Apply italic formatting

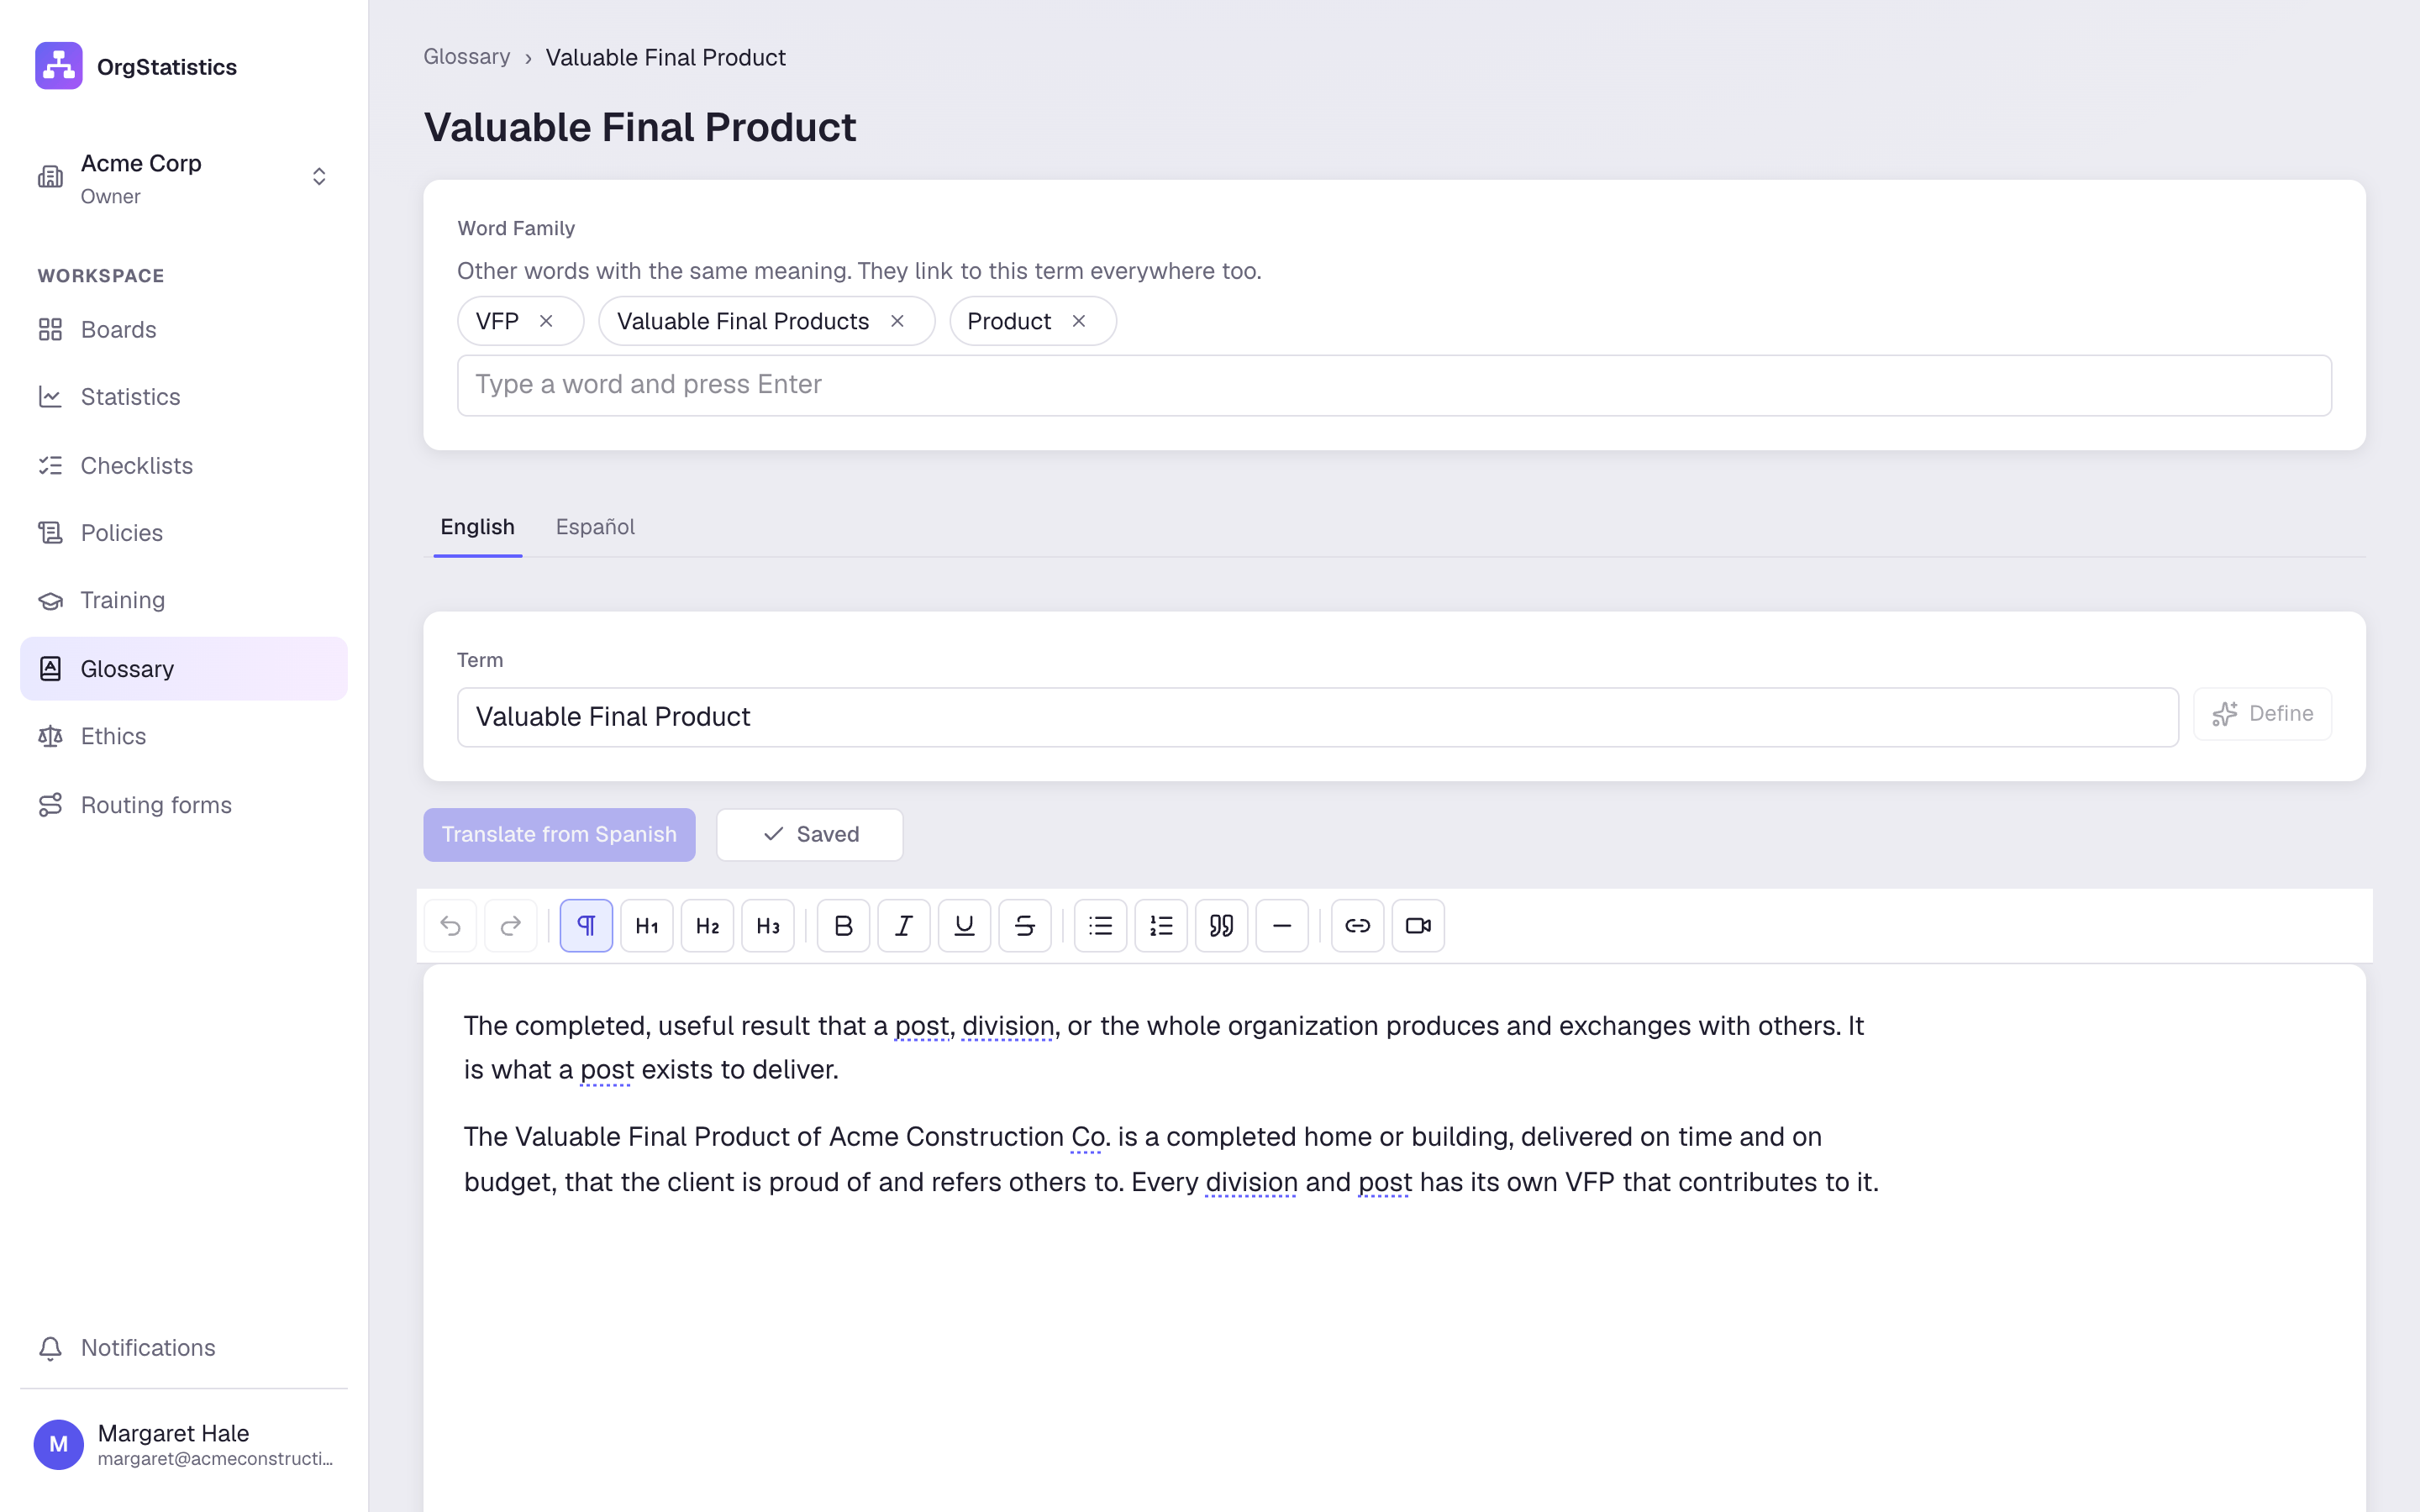(x=903, y=925)
